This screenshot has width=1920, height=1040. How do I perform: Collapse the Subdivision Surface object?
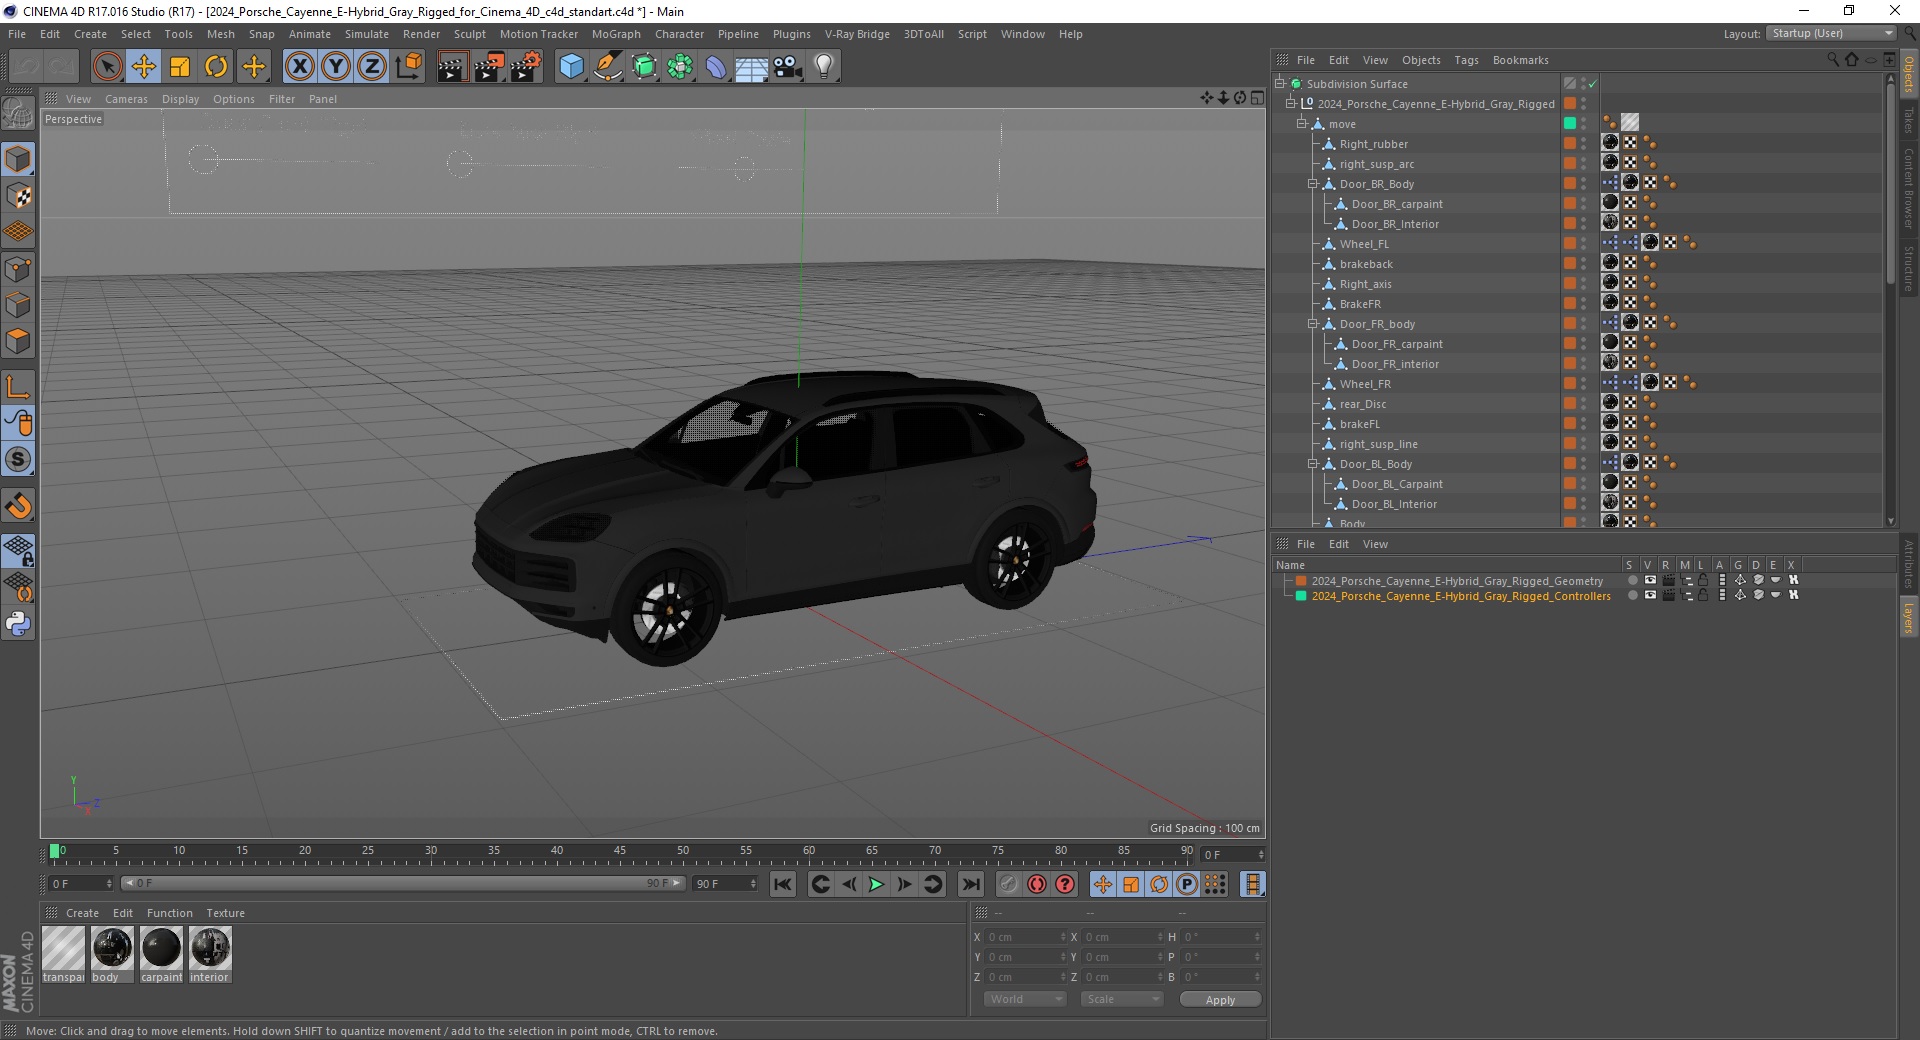pos(1279,84)
